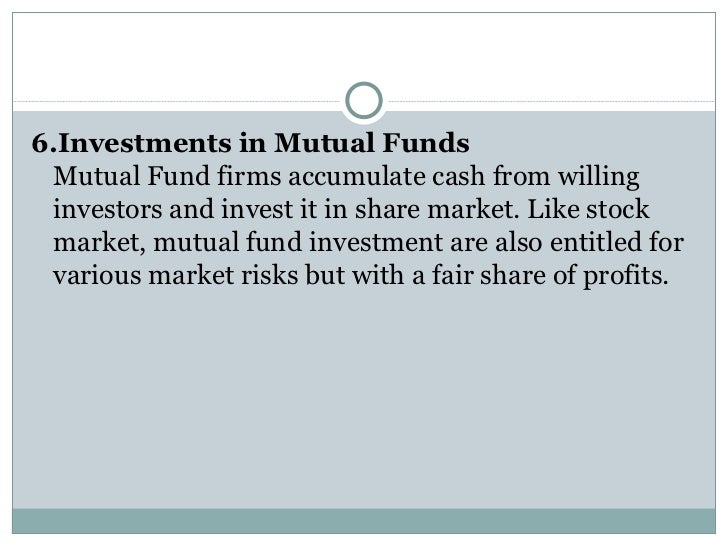Image resolution: width=728 pixels, height=546 pixels.
Task: Click the words "Like stock" ending the second line
Action: tap(588, 209)
